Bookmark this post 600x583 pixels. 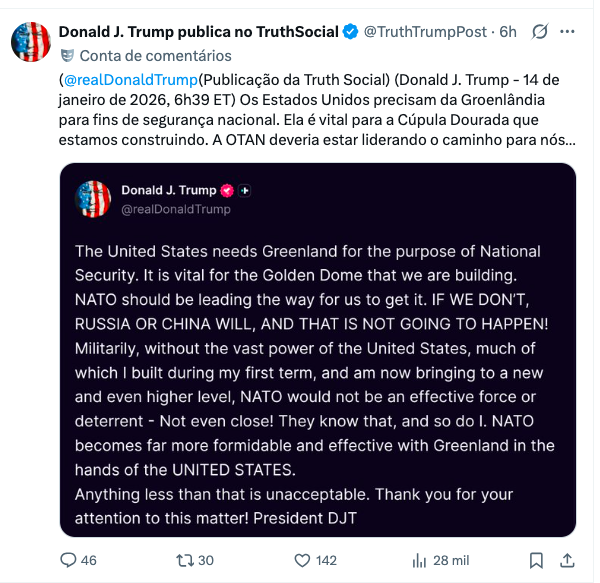click(536, 560)
